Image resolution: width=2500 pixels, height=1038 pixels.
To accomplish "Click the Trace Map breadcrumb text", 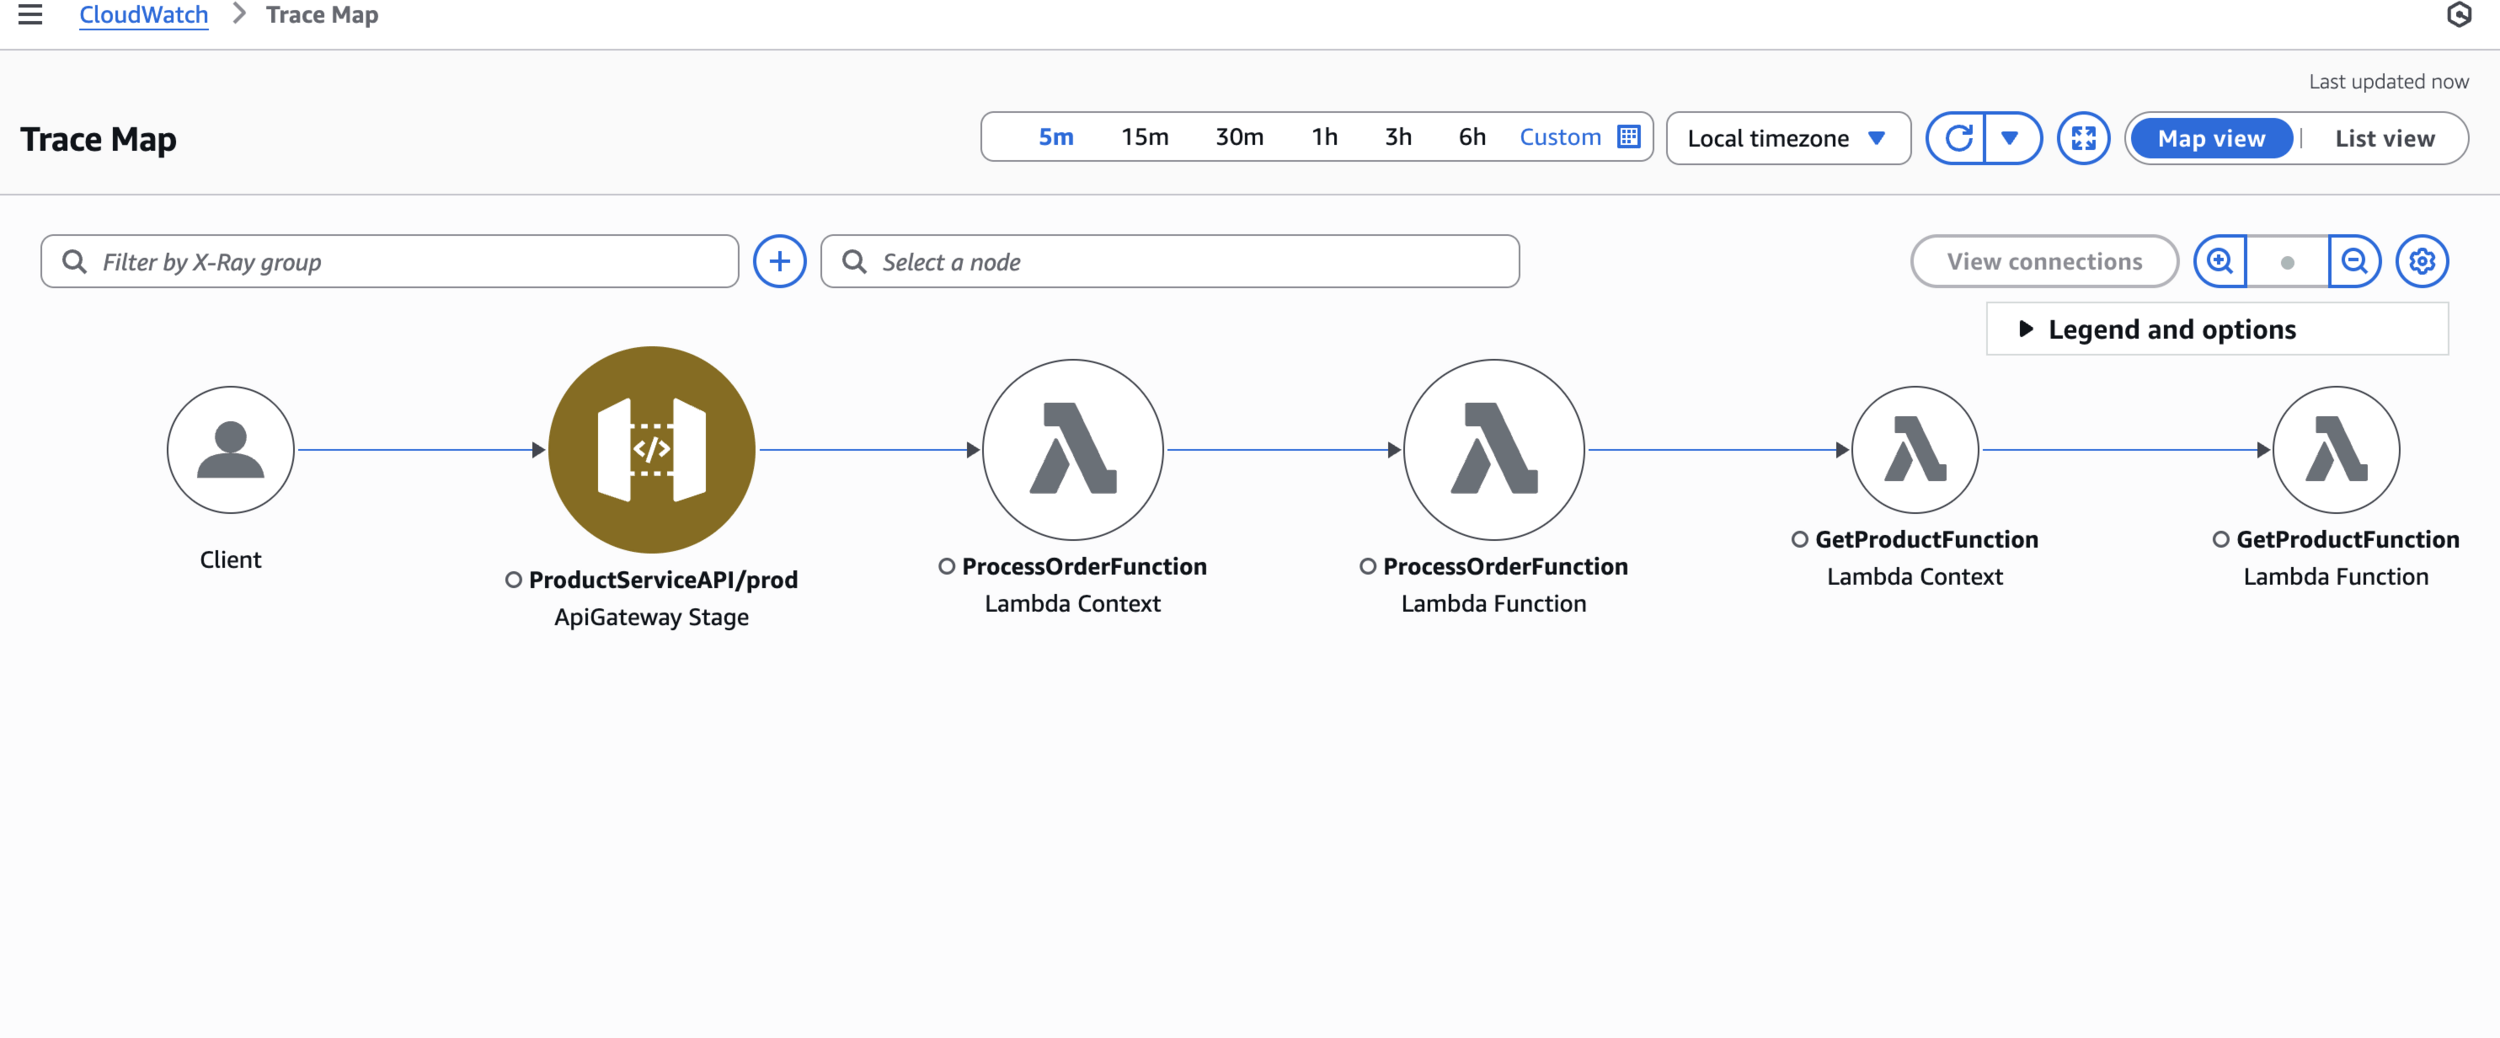I will point(322,15).
